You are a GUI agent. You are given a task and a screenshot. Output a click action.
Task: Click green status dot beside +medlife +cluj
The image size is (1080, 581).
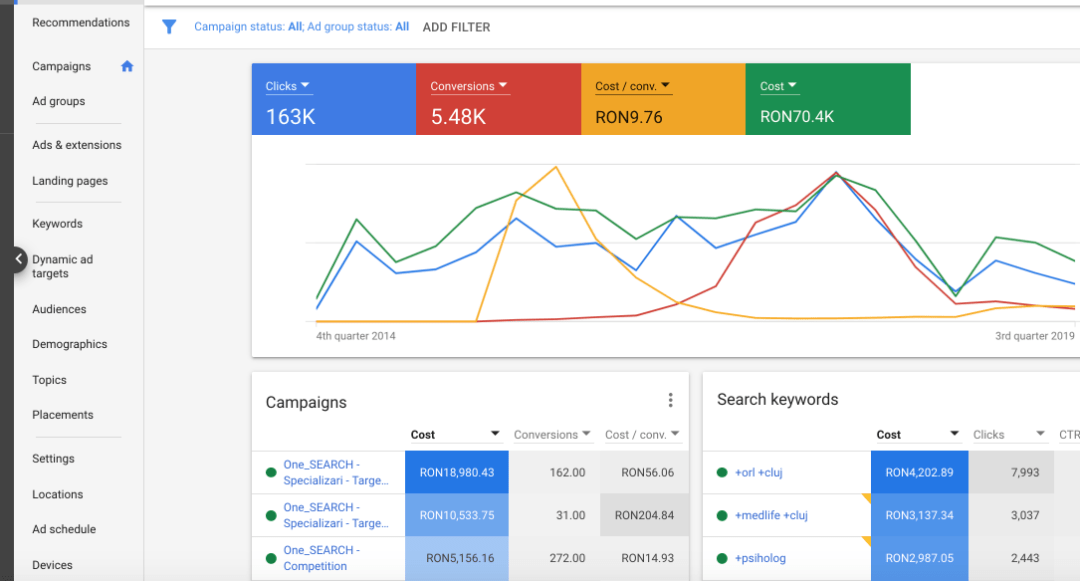[722, 515]
